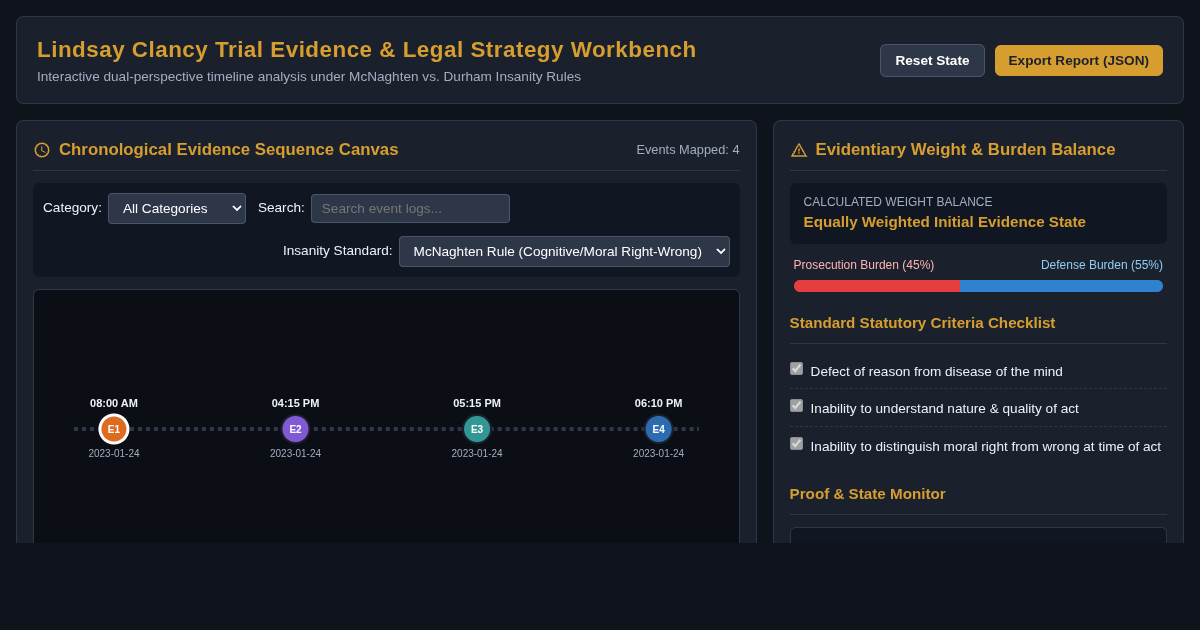Click the Prosecution Burden (45%) label
Image resolution: width=1200 pixels, height=630 pixels.
pyautogui.click(x=864, y=265)
